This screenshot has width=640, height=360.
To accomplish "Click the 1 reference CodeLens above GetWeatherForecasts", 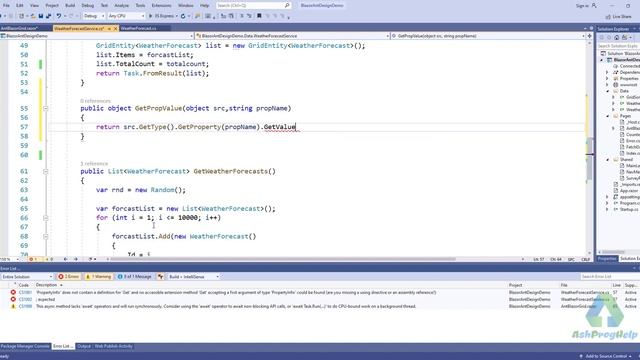I will [94, 164].
